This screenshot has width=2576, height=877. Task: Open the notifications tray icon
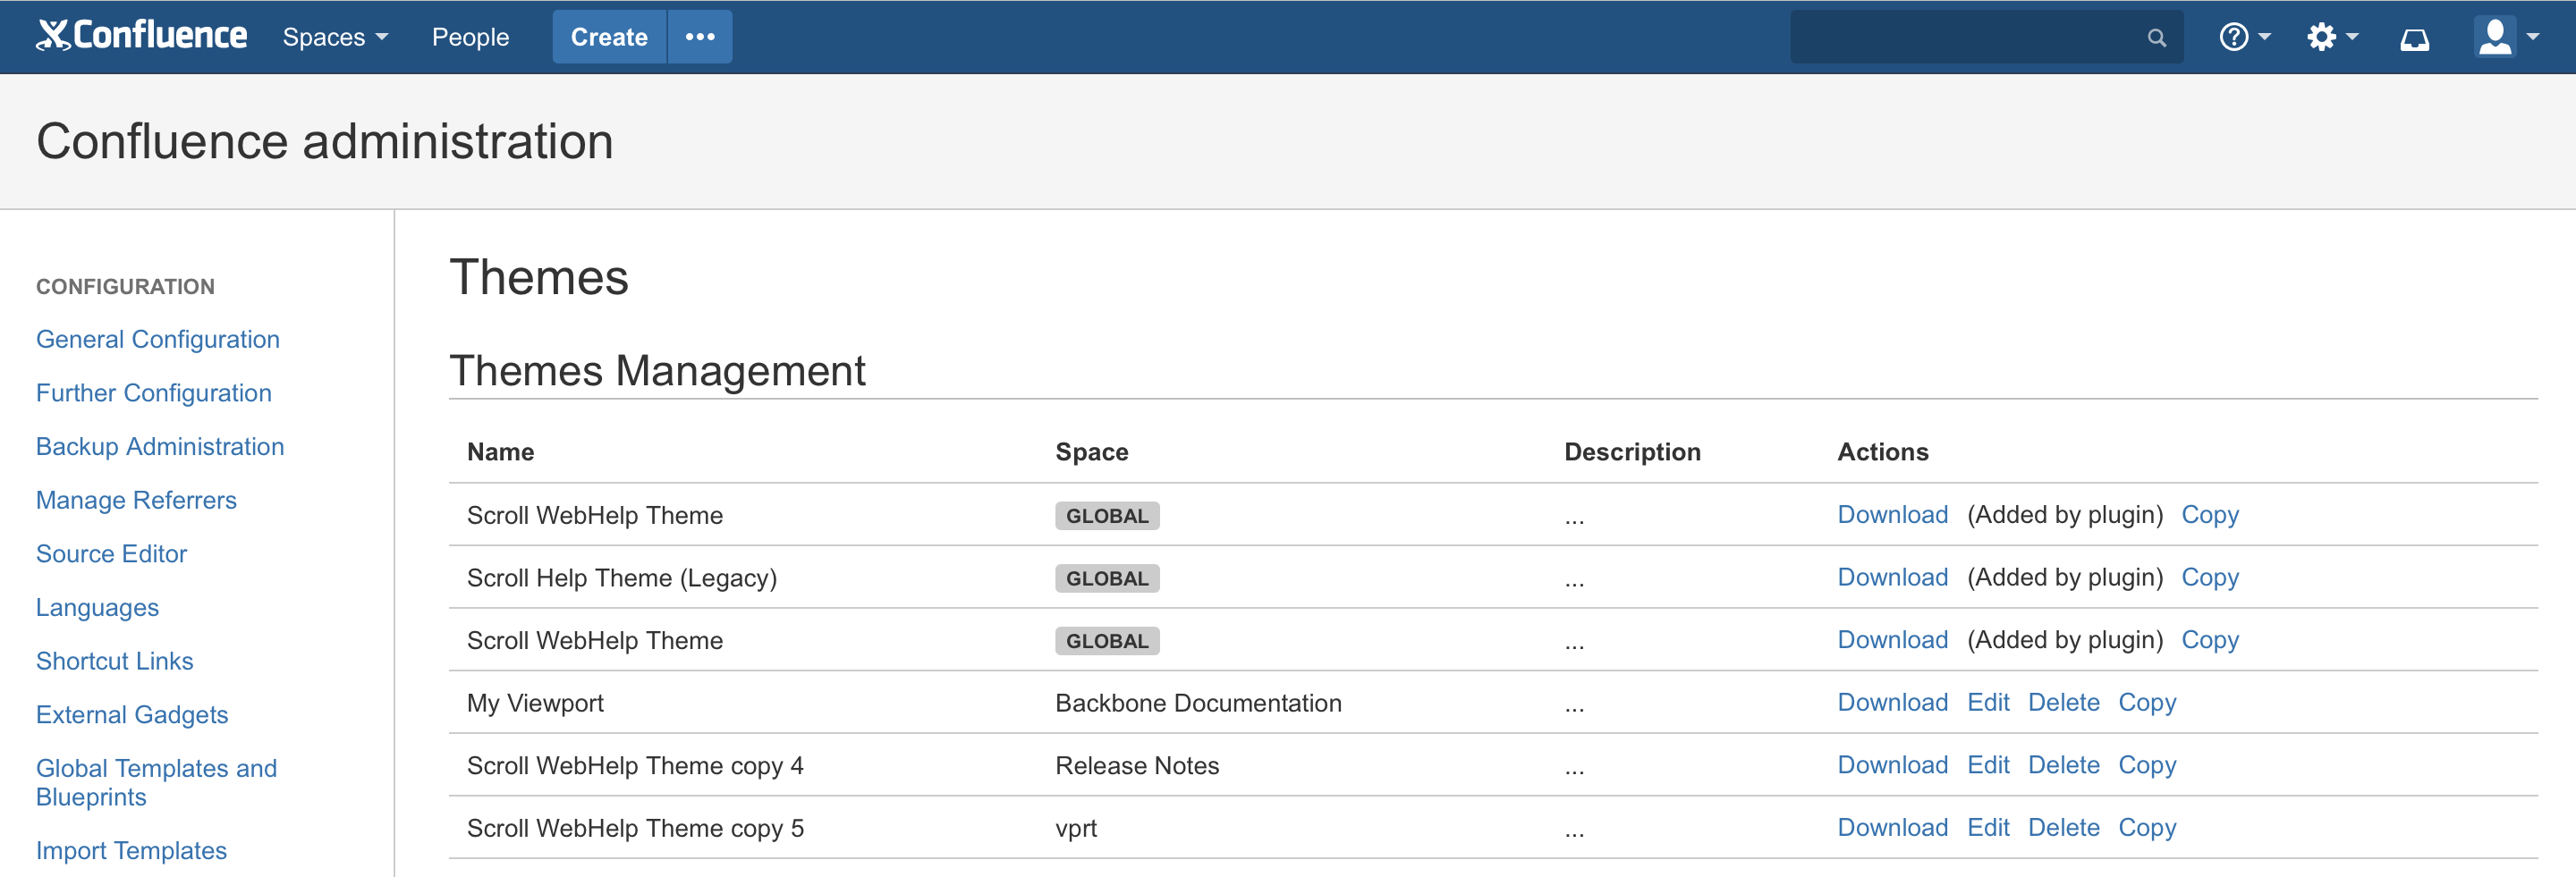2414,39
